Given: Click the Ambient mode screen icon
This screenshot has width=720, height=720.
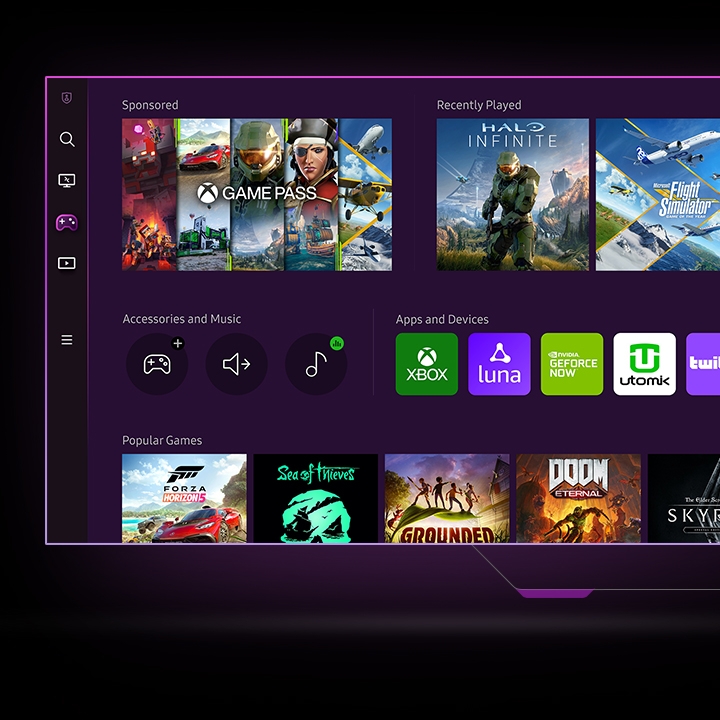Looking at the screenshot, I should click(67, 181).
